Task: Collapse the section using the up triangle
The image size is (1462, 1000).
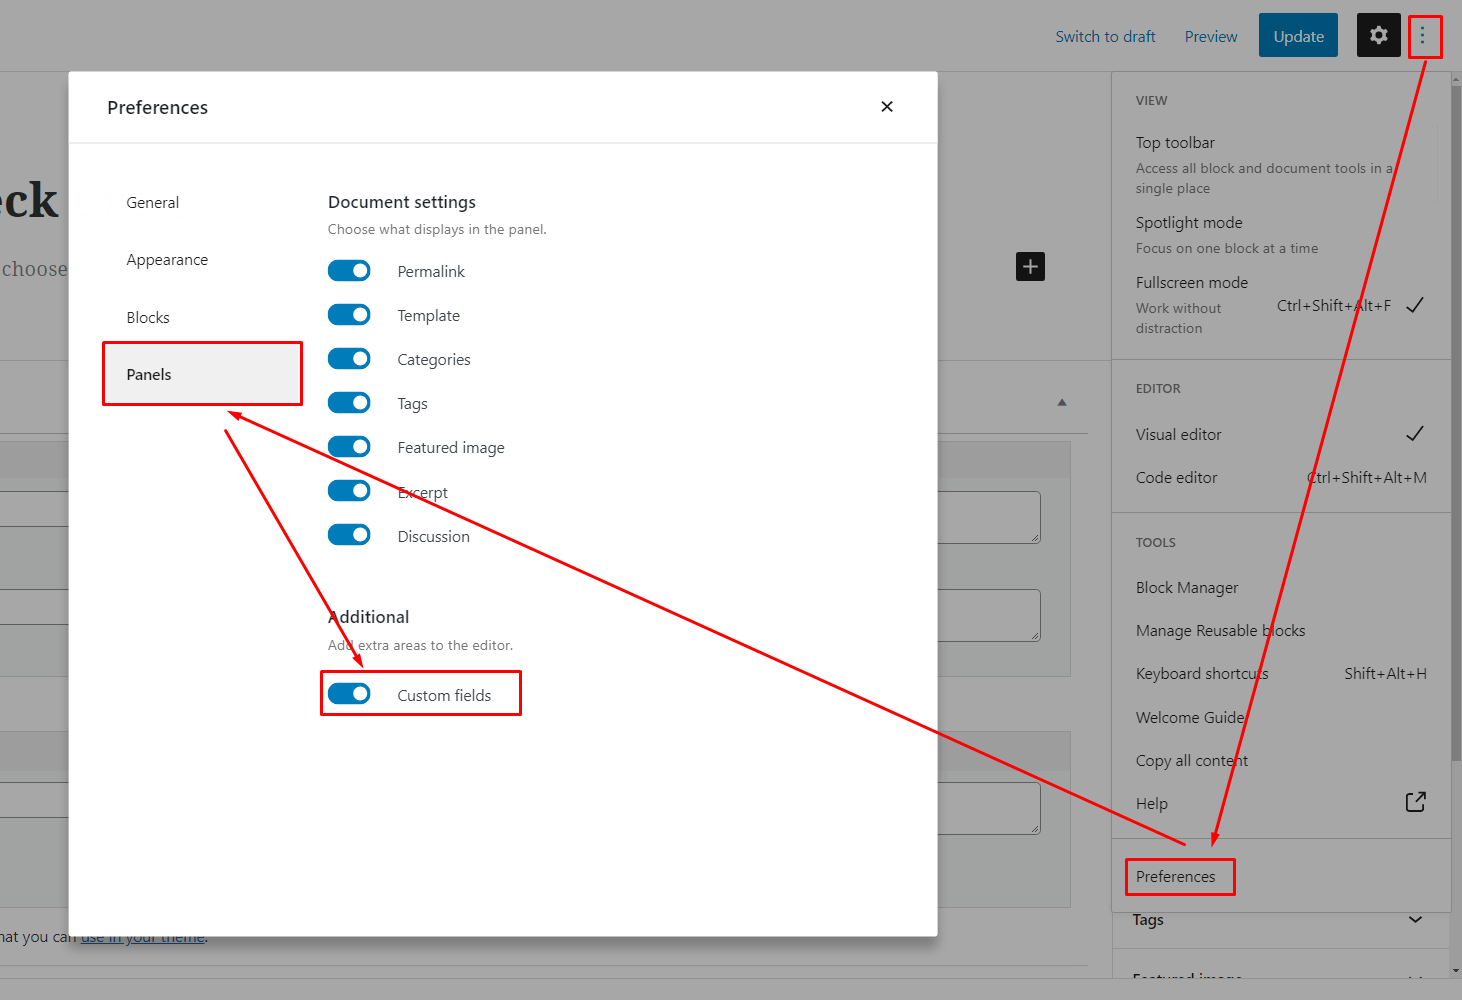Action: [x=1062, y=403]
